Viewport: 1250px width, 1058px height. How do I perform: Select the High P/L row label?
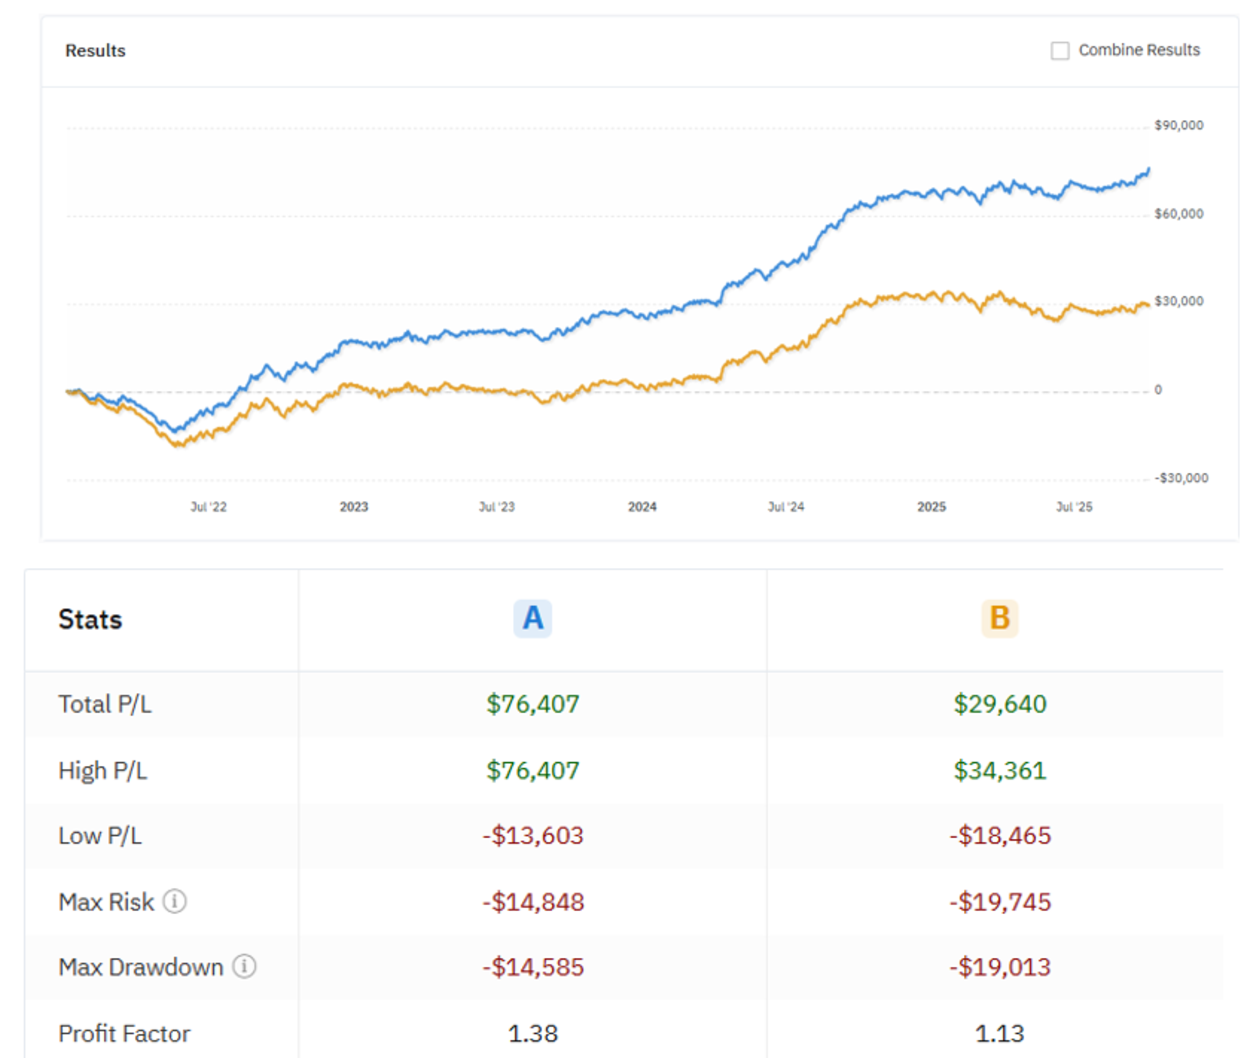[x=102, y=771]
